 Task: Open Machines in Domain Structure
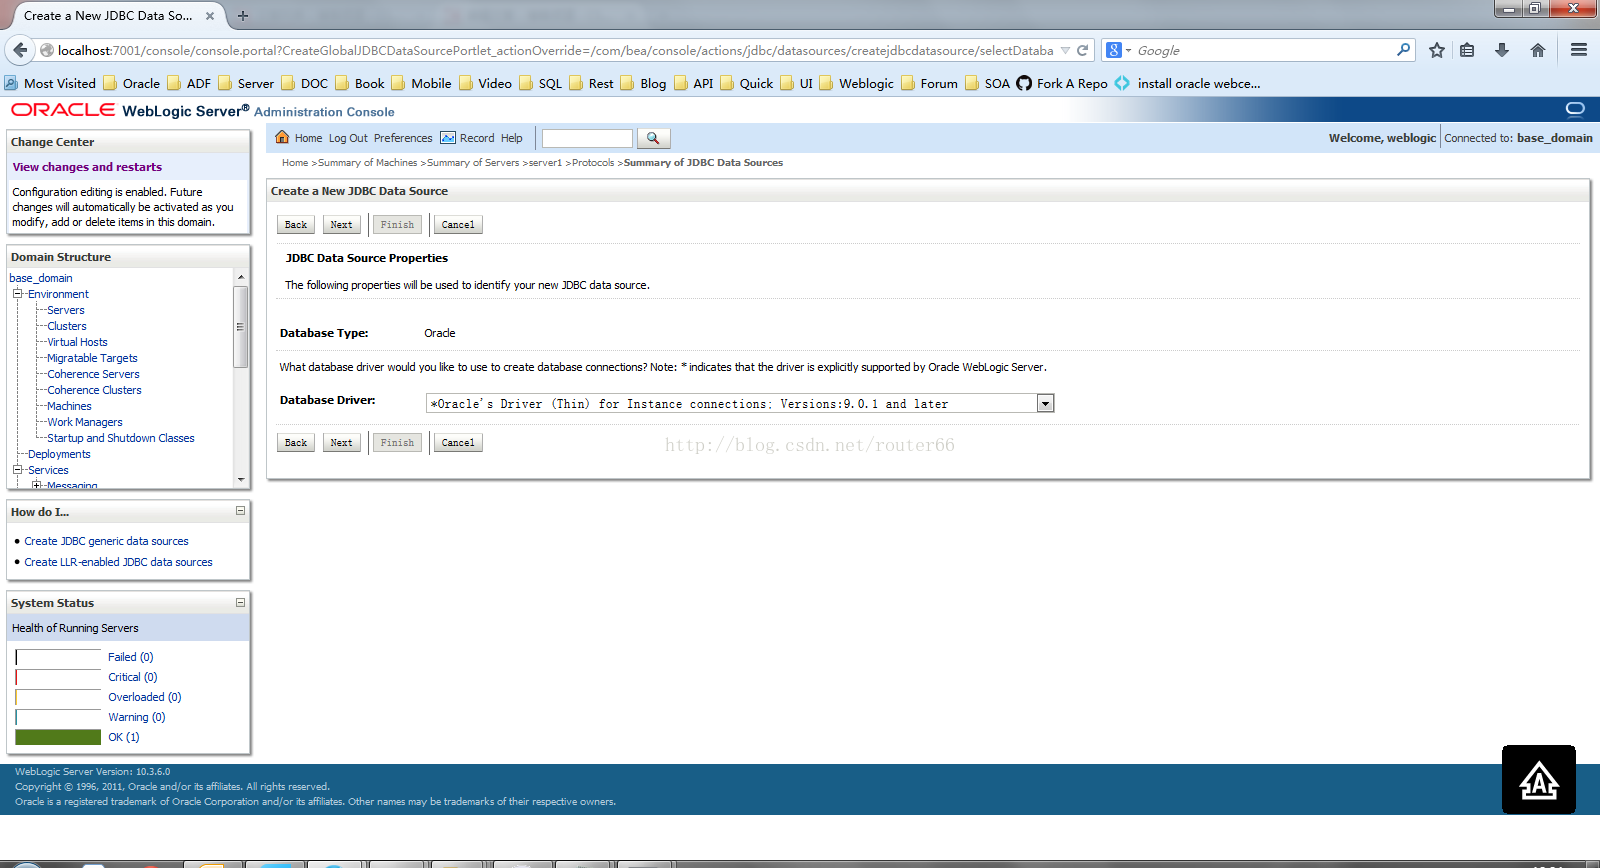[x=69, y=406]
